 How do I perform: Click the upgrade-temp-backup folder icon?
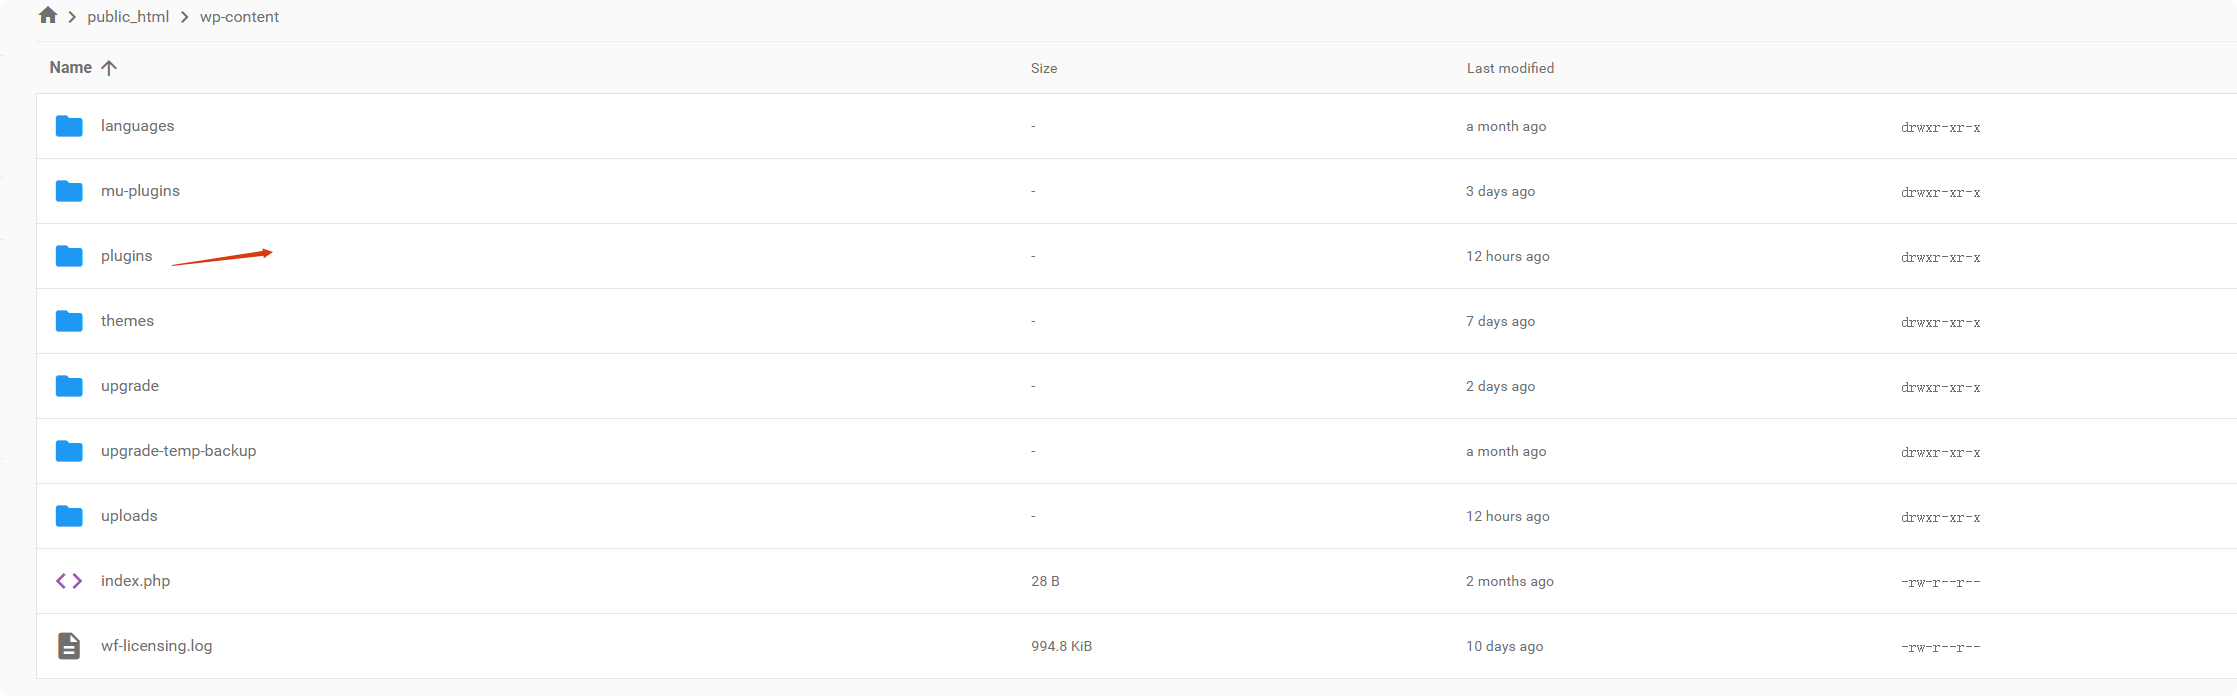pos(69,451)
